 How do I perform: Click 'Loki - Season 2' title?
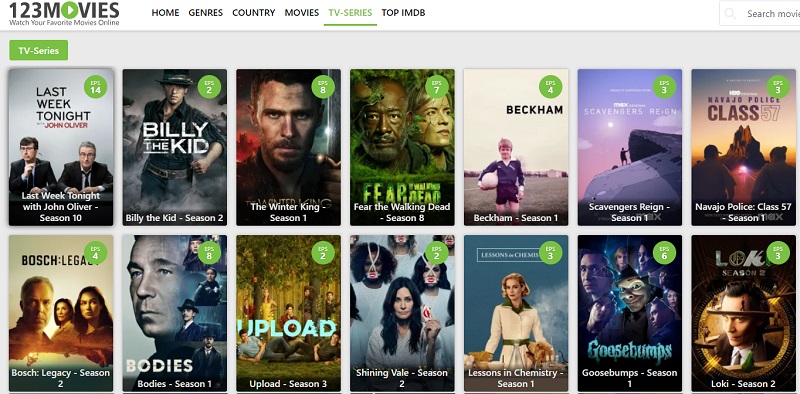click(x=743, y=384)
